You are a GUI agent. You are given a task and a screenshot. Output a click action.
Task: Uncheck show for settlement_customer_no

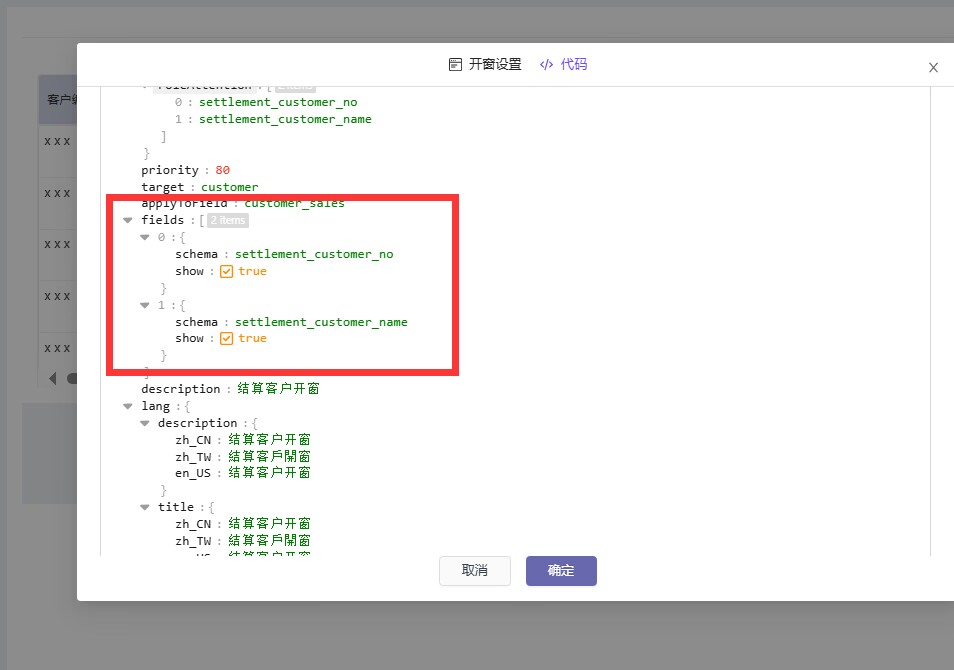pos(226,271)
